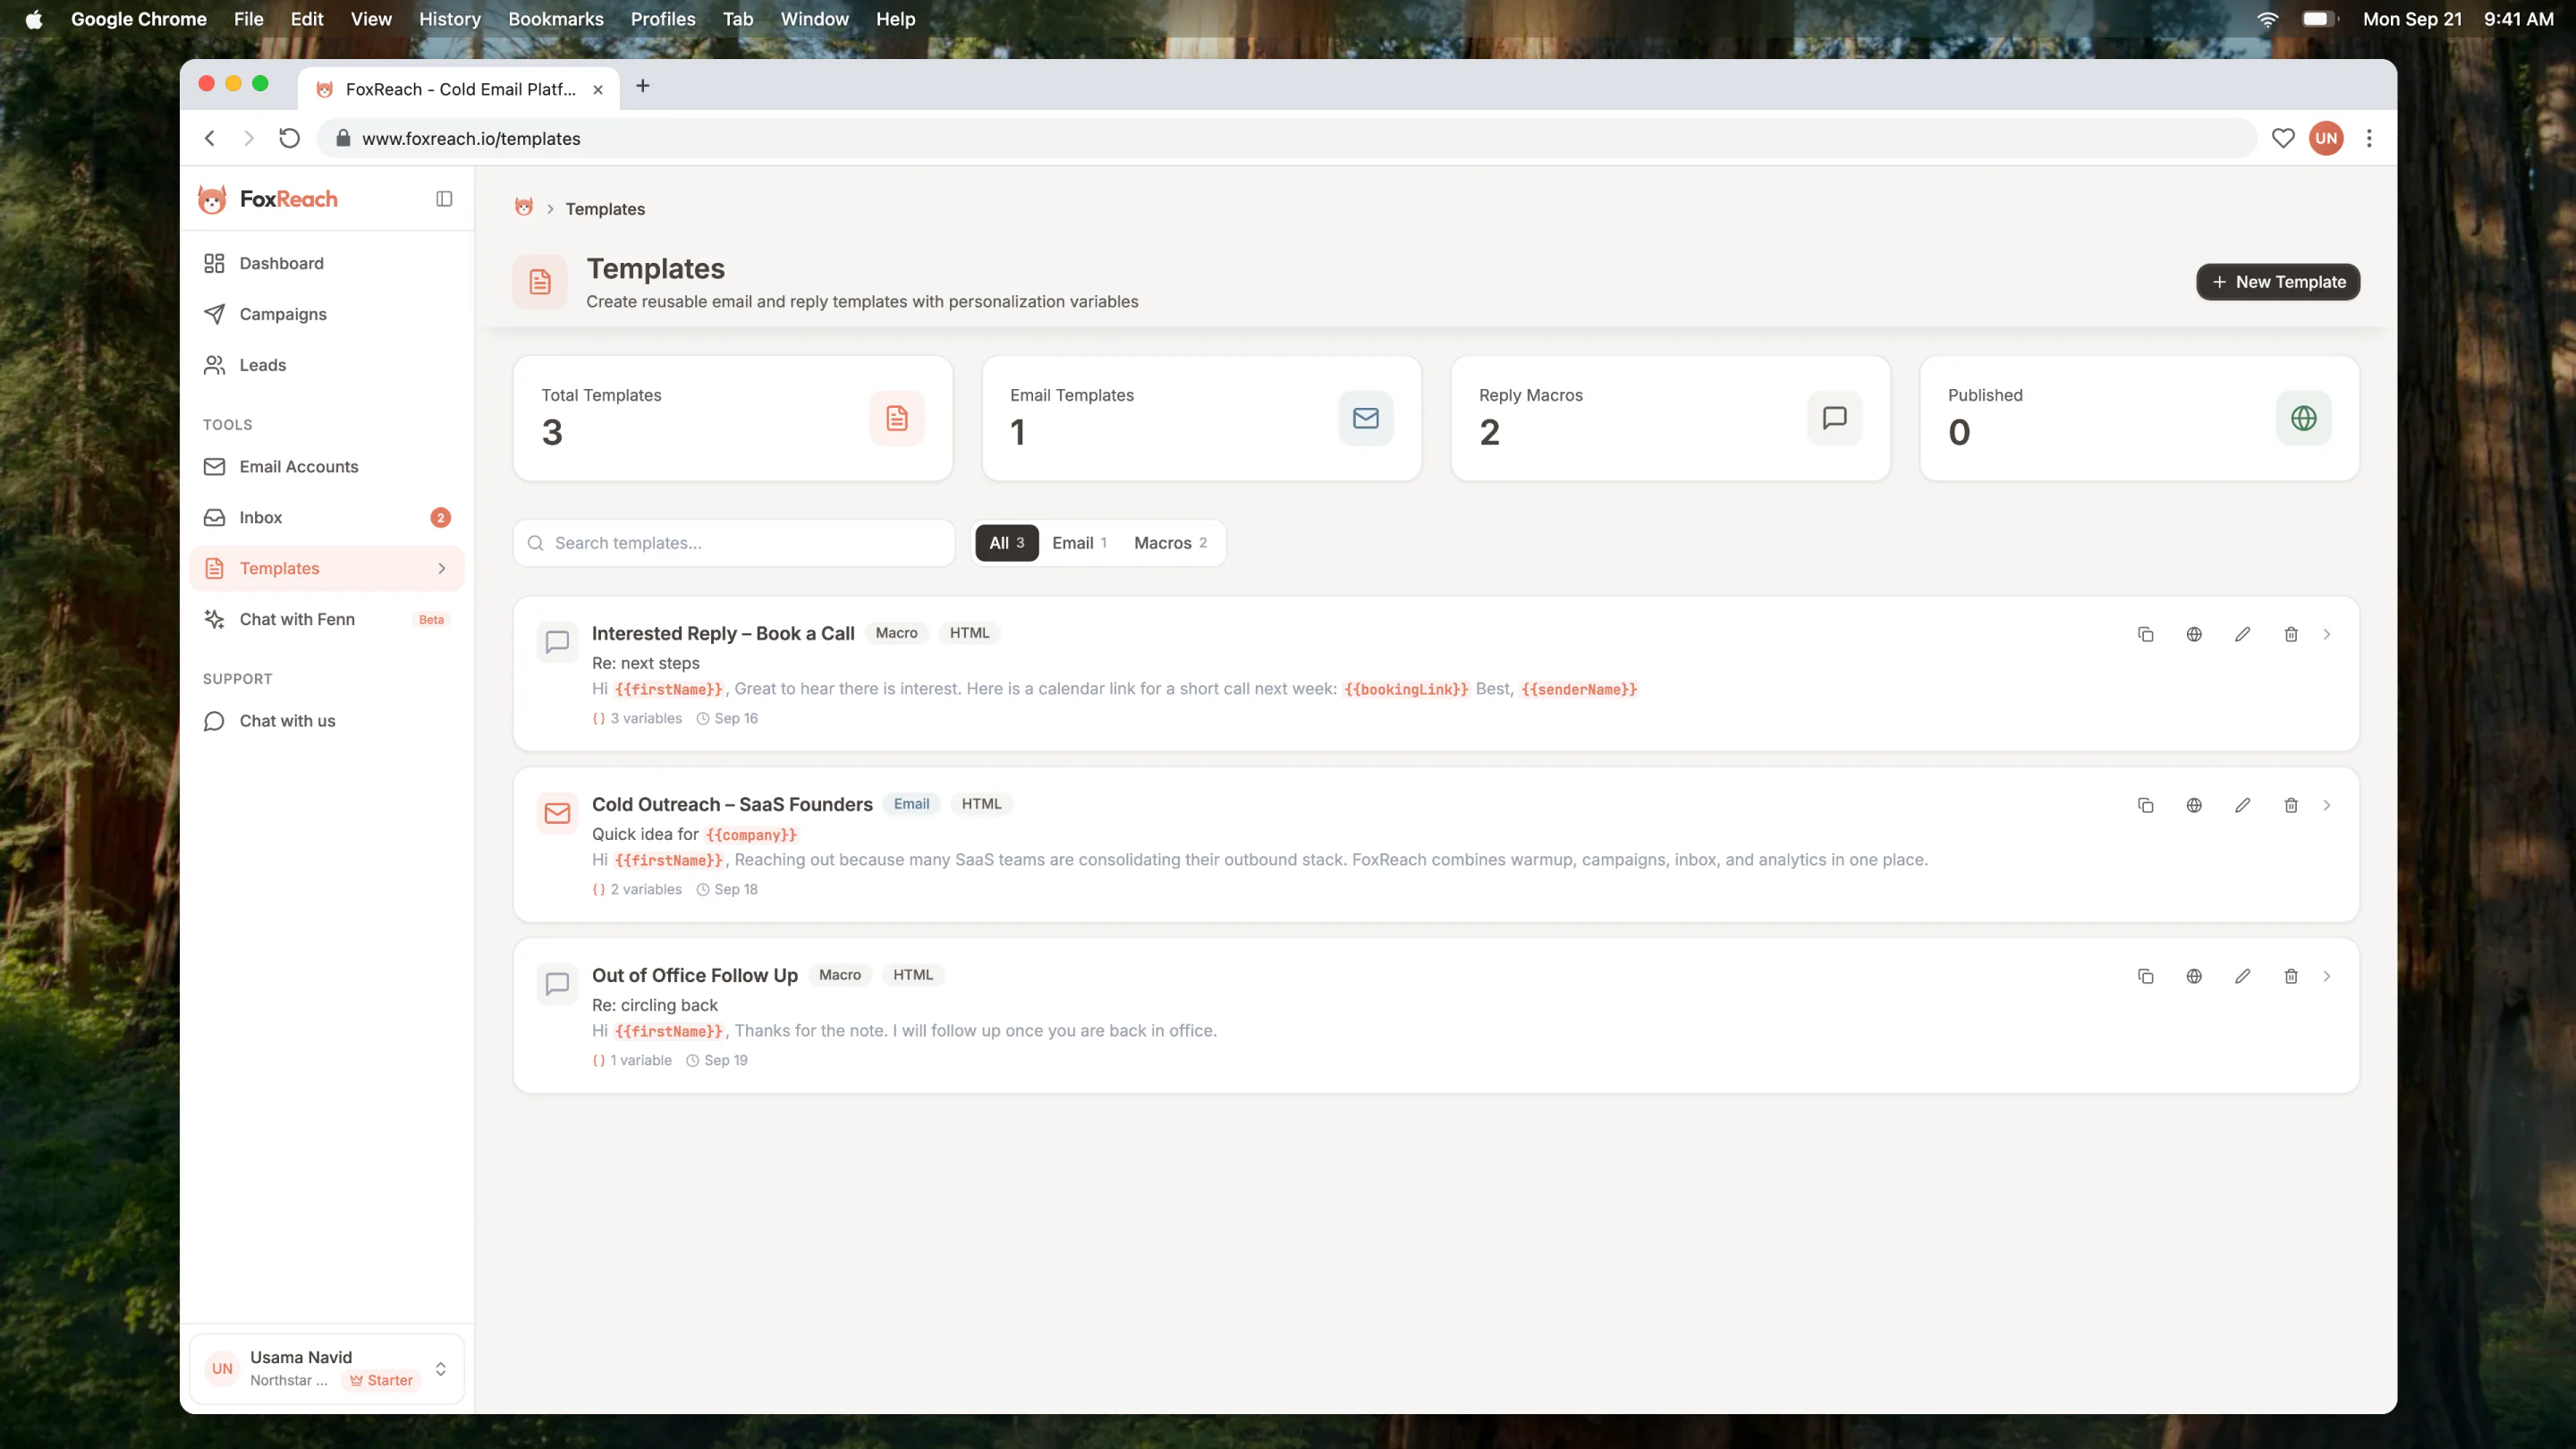Screen dimensions: 2576x1449
Task: Open the UN profile avatar in Chrome toolbar
Action: coord(2326,138)
